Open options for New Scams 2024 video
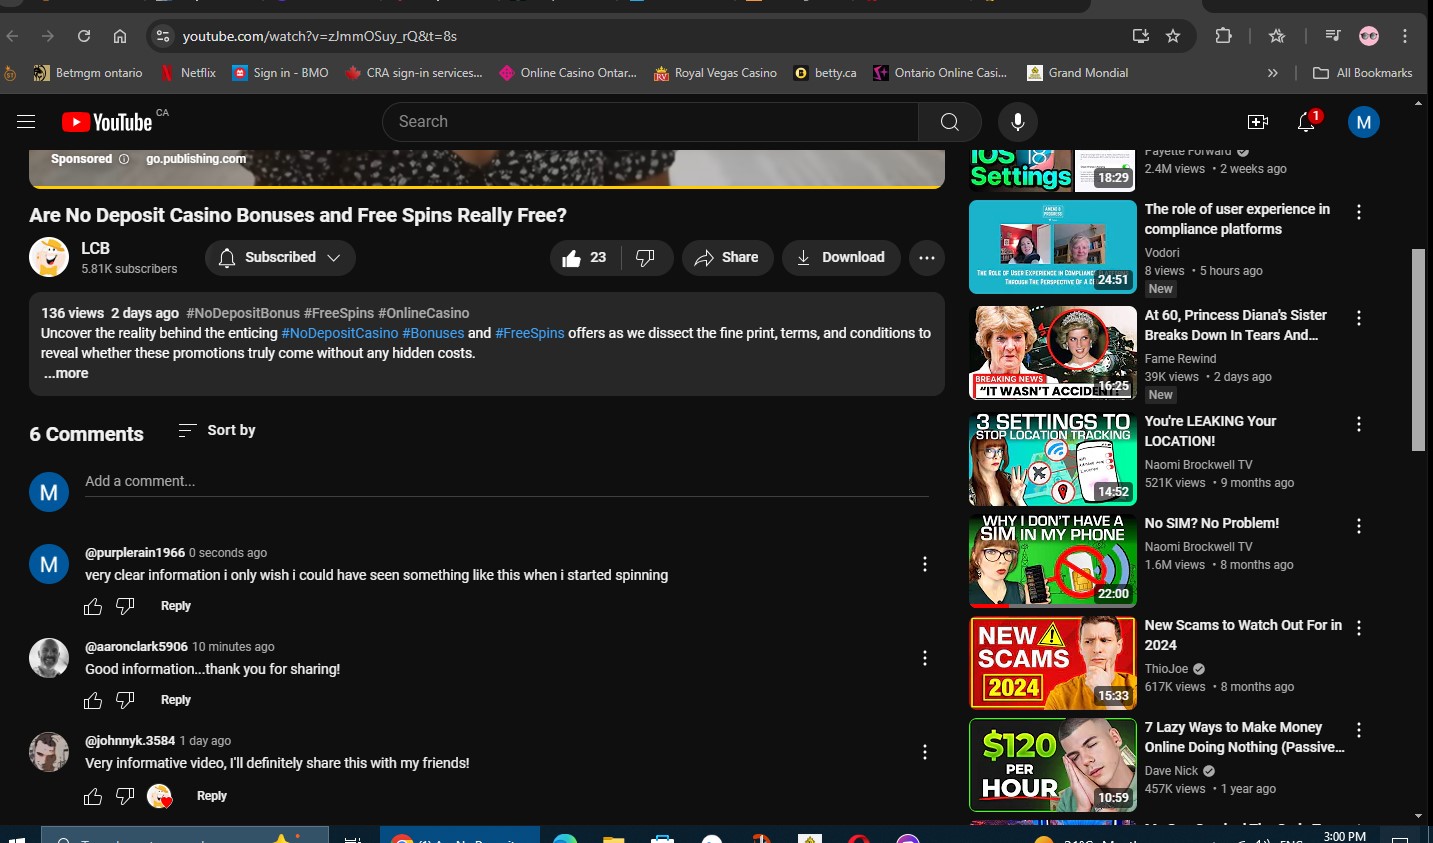This screenshot has height=843, width=1433. [x=1359, y=628]
